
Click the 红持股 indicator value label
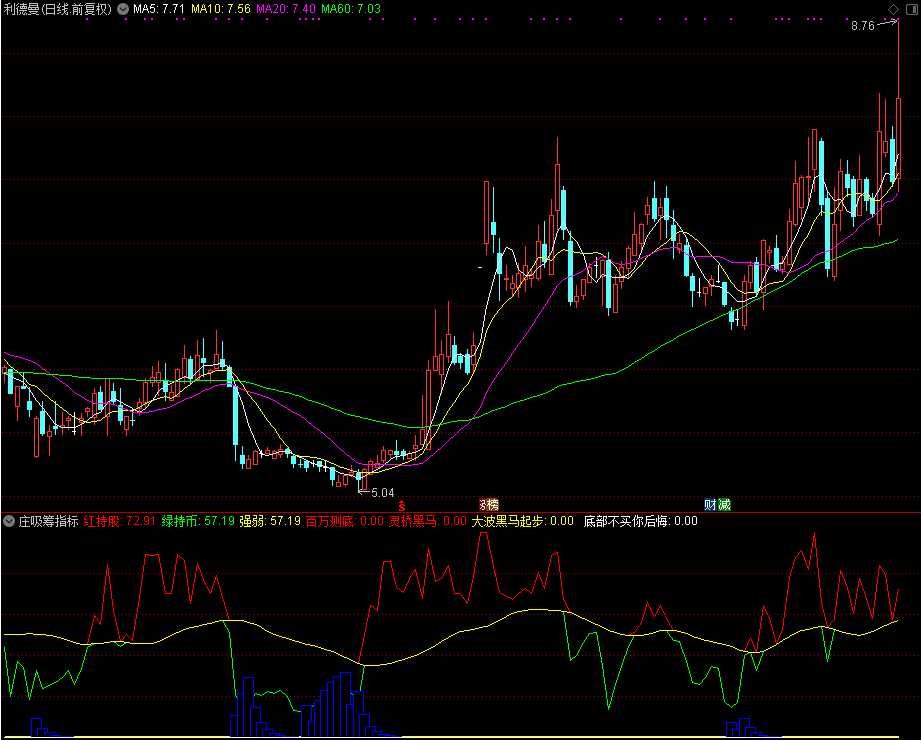pyautogui.click(x=119, y=521)
